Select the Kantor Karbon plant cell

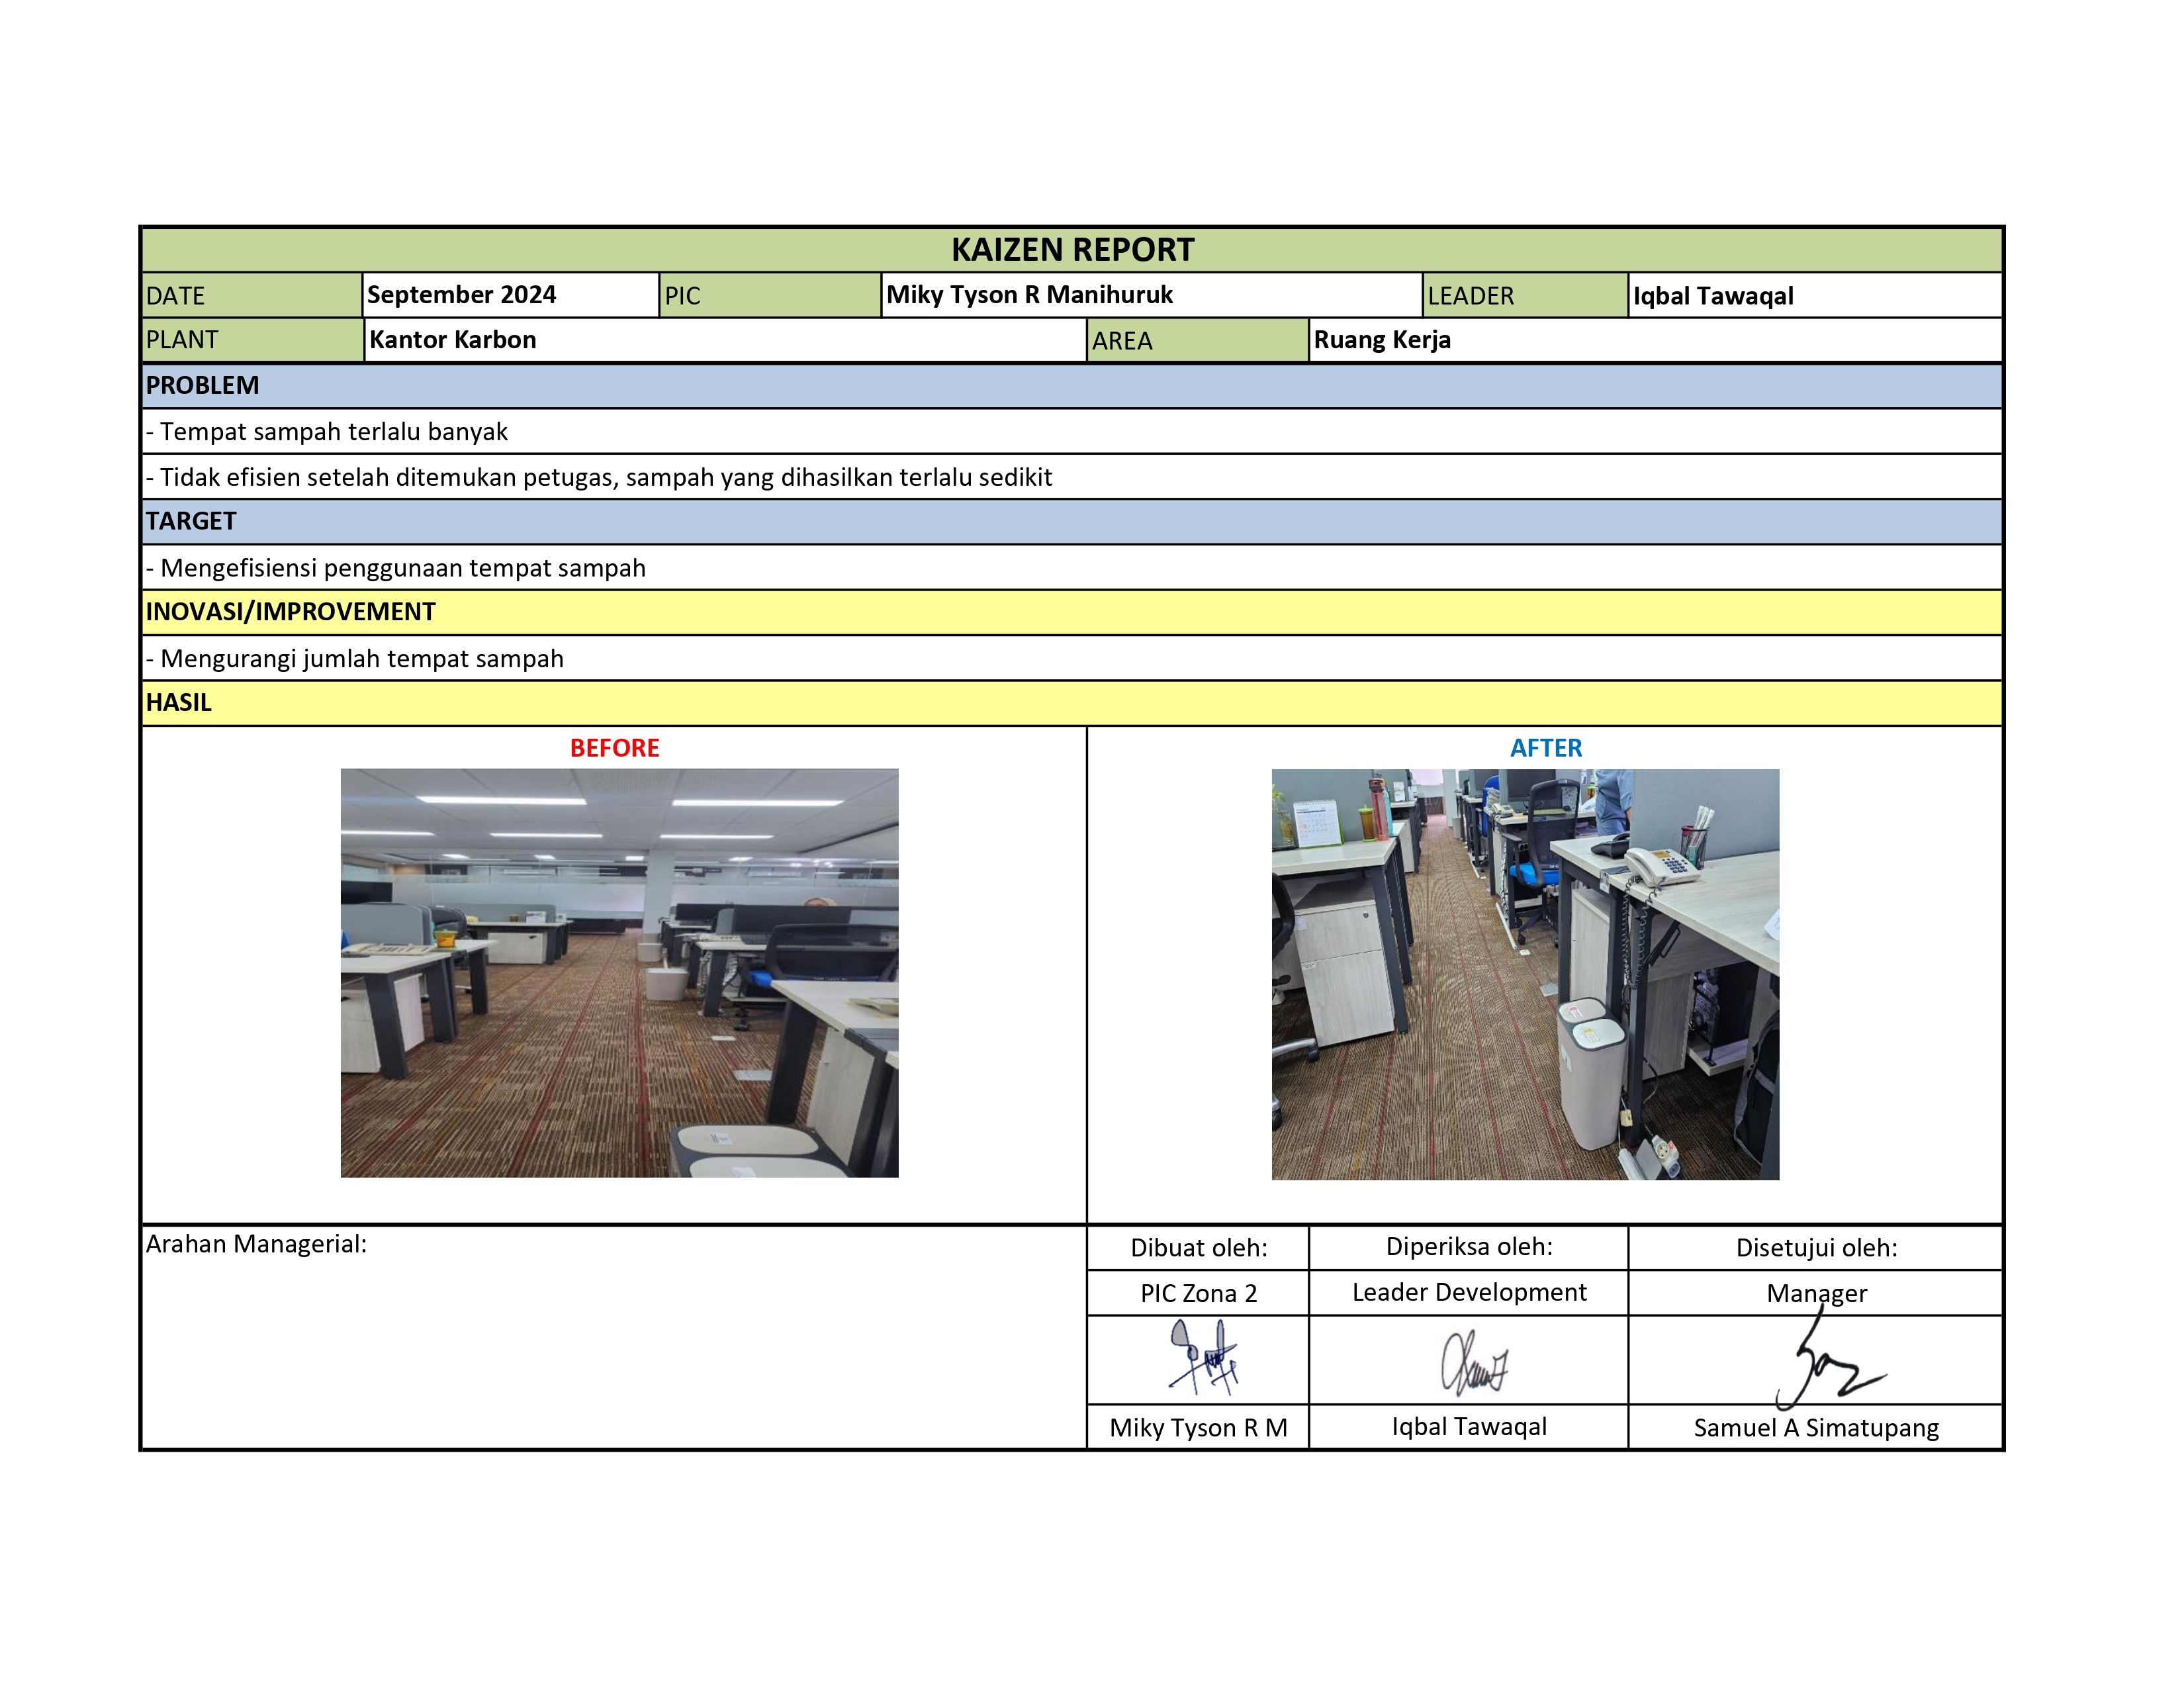click(x=453, y=340)
